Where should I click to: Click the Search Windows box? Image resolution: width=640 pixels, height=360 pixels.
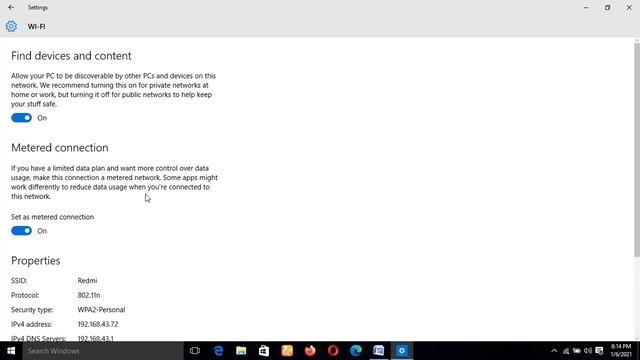103,351
